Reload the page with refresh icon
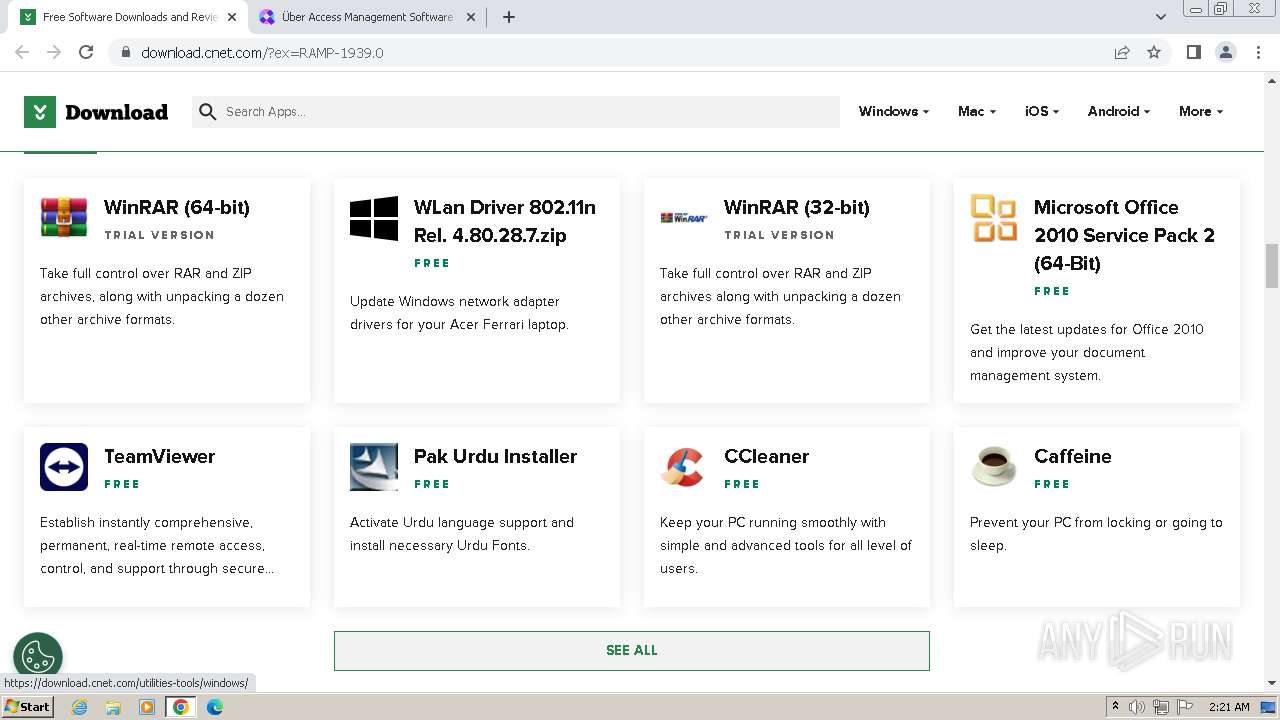Viewport: 1280px width, 720px height. [x=86, y=52]
